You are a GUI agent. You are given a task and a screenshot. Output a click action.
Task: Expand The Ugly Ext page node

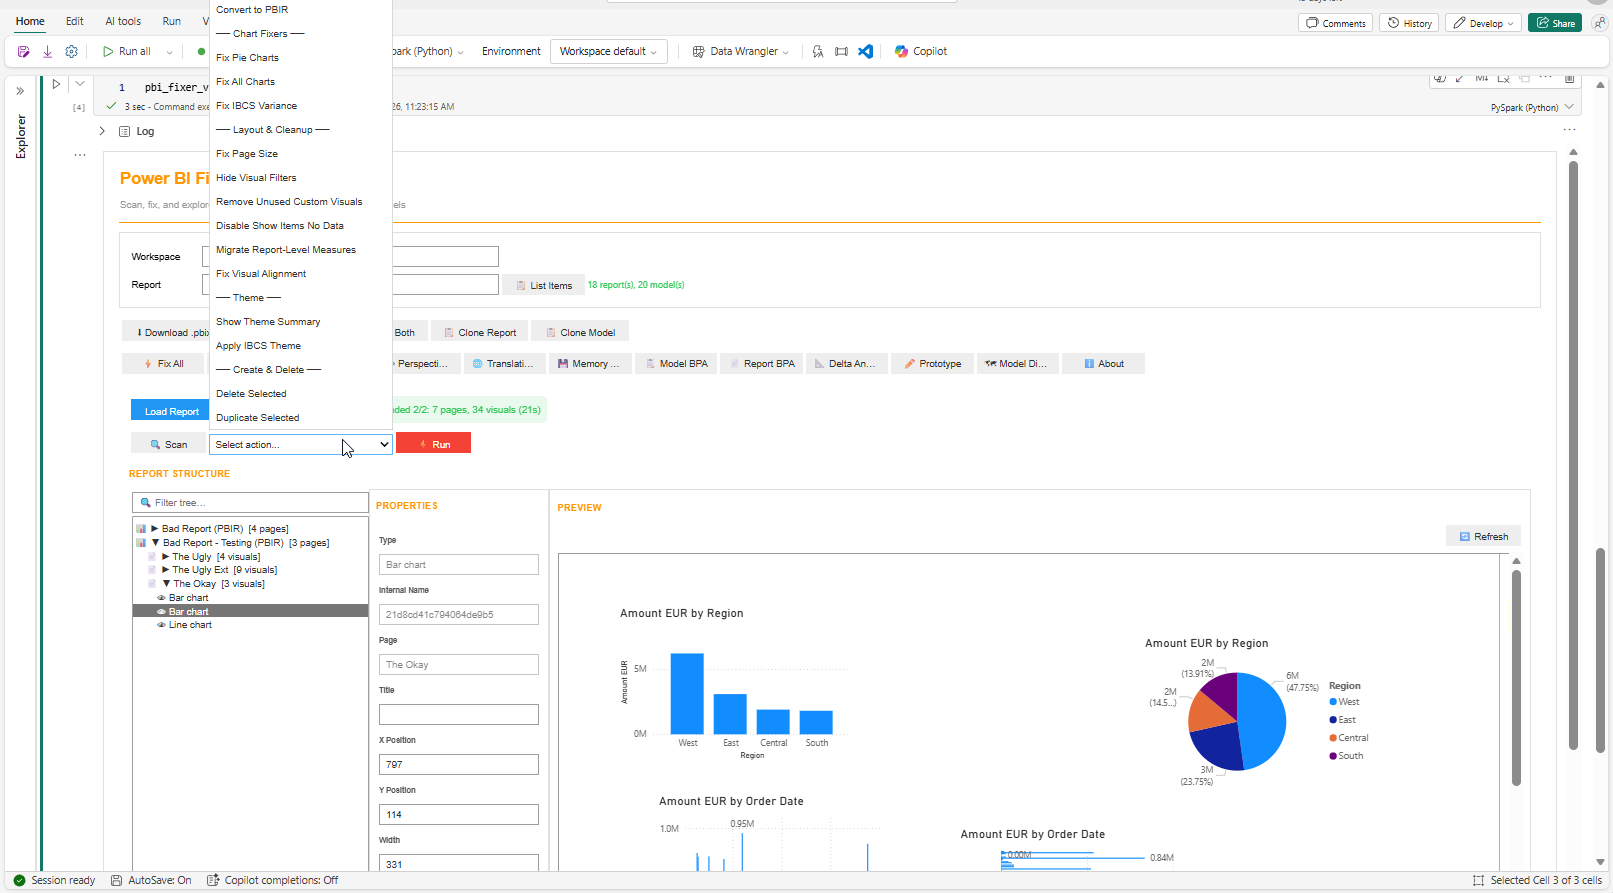(166, 570)
